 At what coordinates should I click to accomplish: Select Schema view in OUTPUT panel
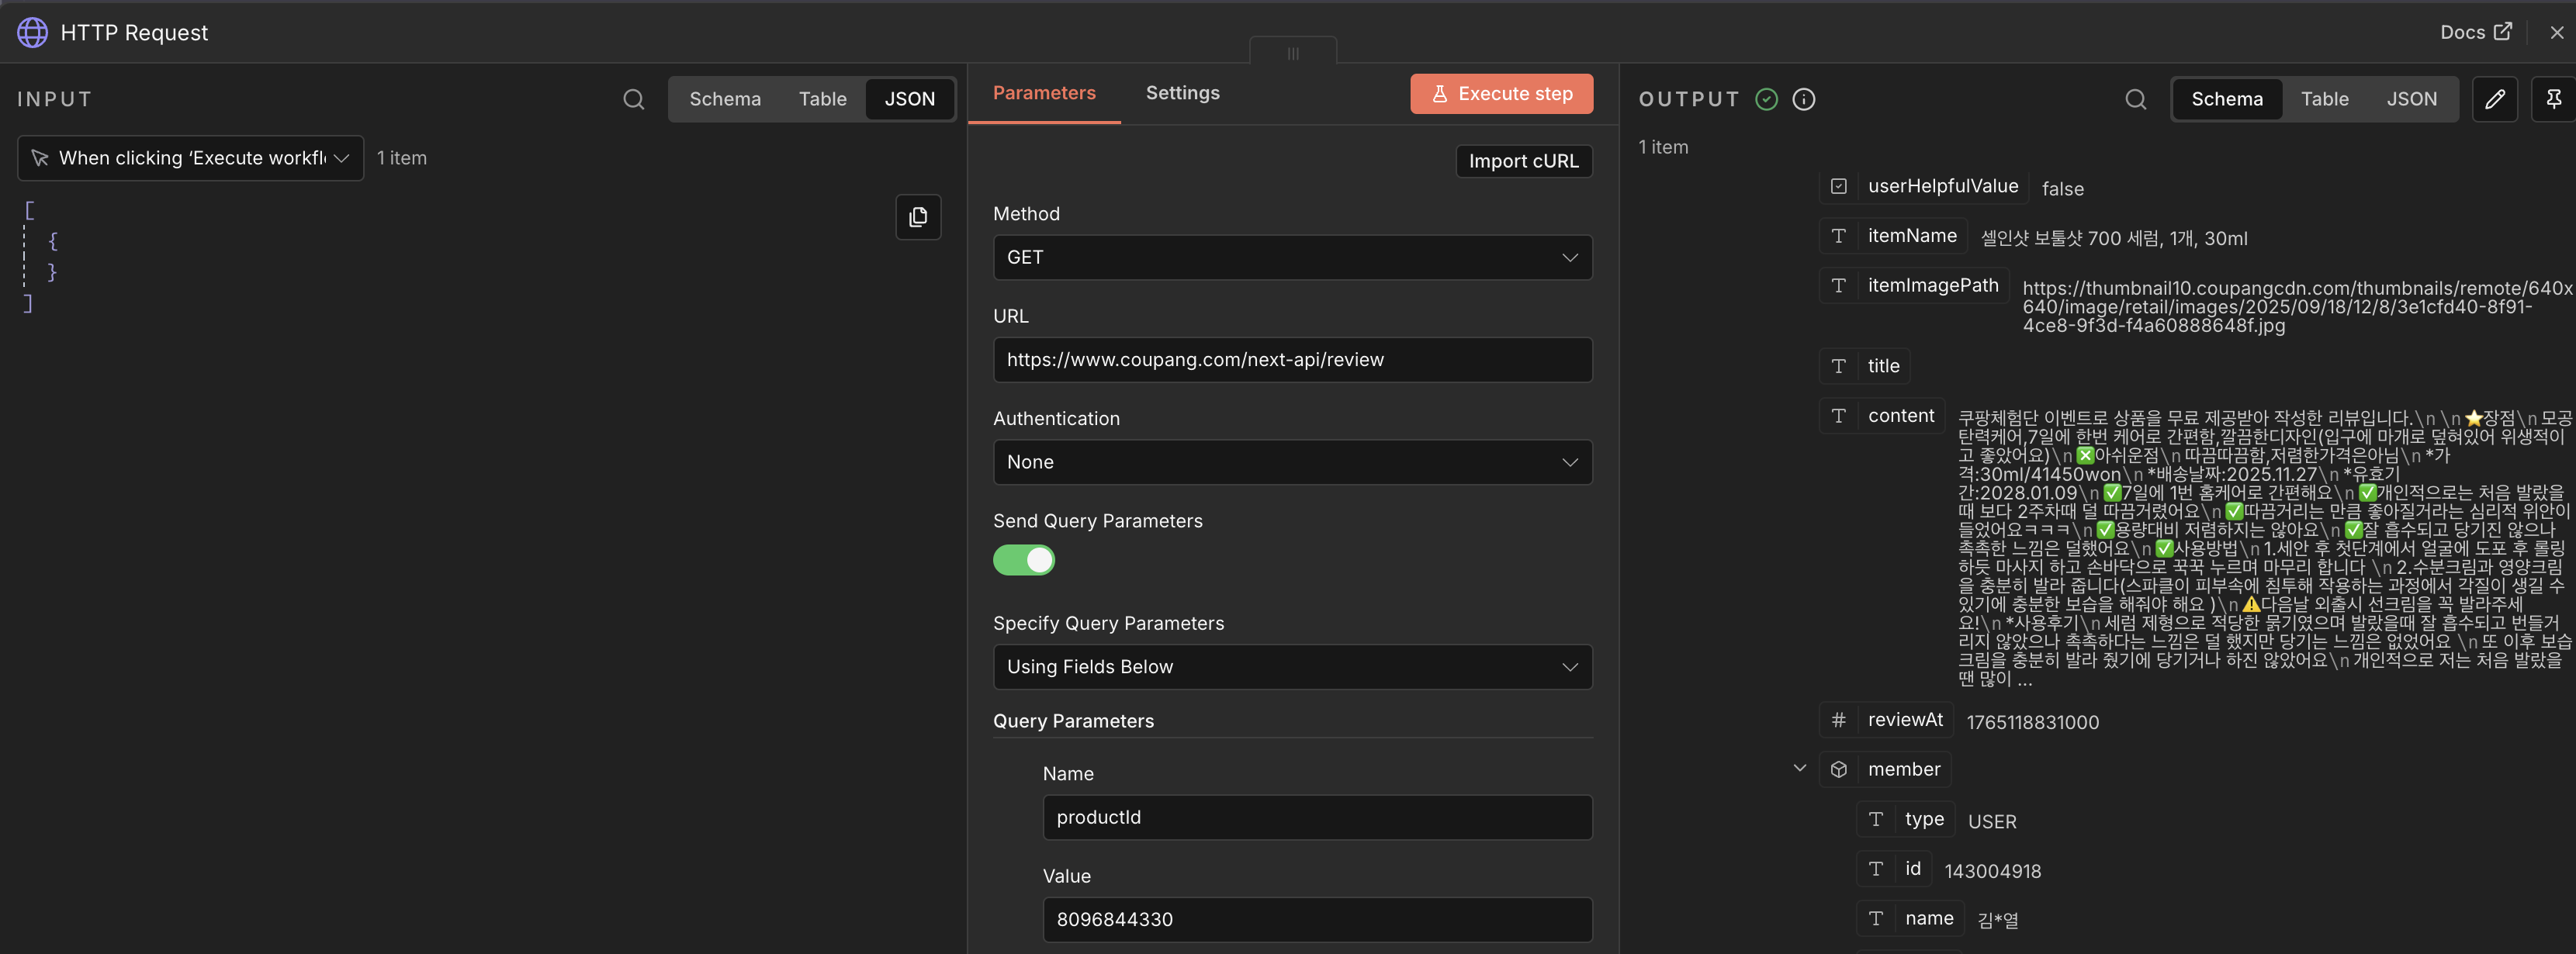2227,99
